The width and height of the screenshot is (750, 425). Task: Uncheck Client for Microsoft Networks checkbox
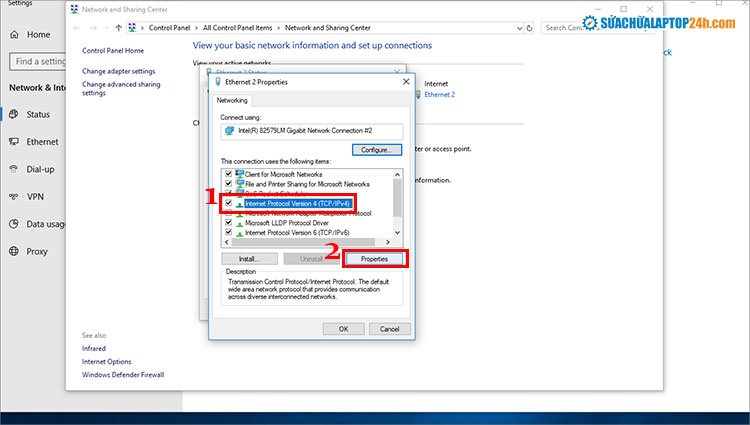pyautogui.click(x=229, y=174)
